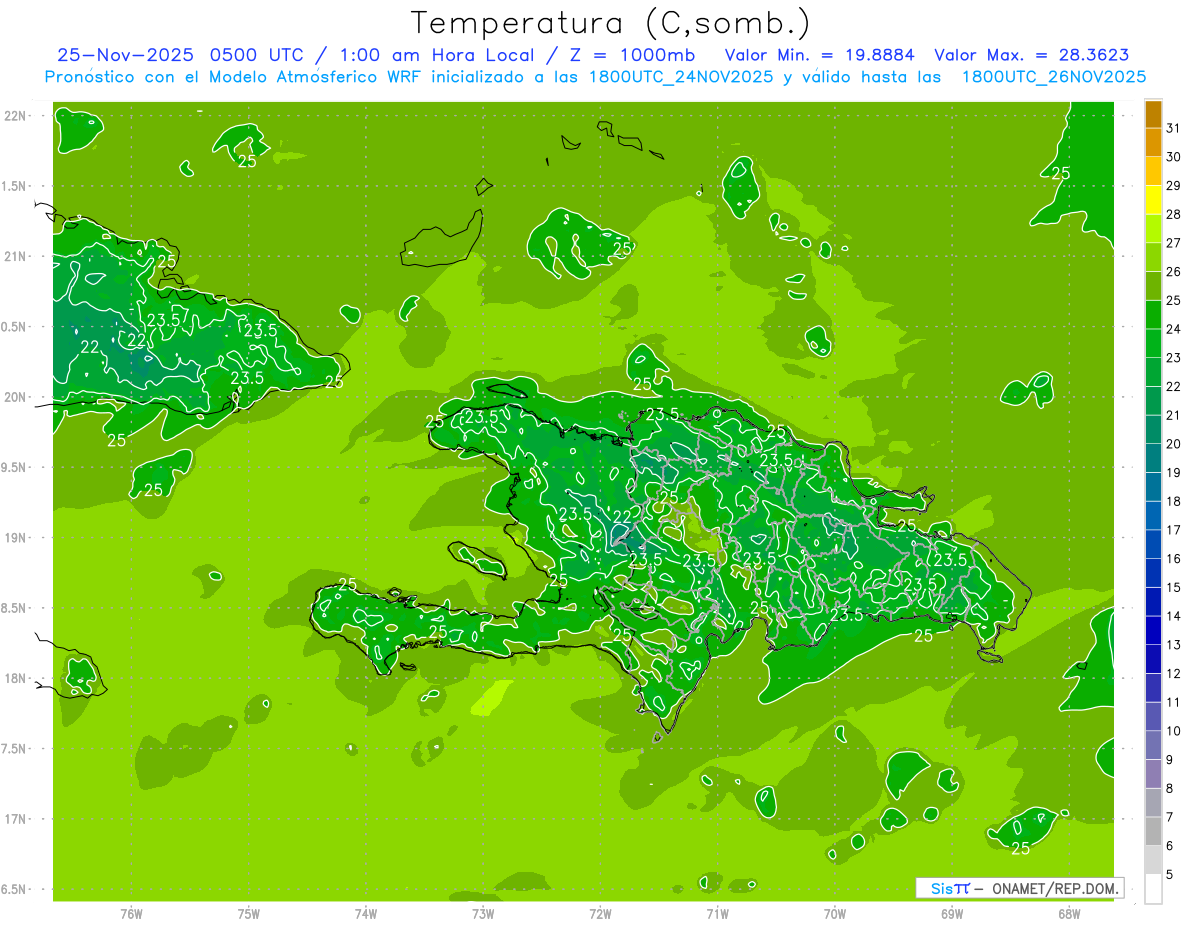Screen dimensions: 1200x927
Task: Click the "17N" latitude axis label
Action: tap(15, 819)
